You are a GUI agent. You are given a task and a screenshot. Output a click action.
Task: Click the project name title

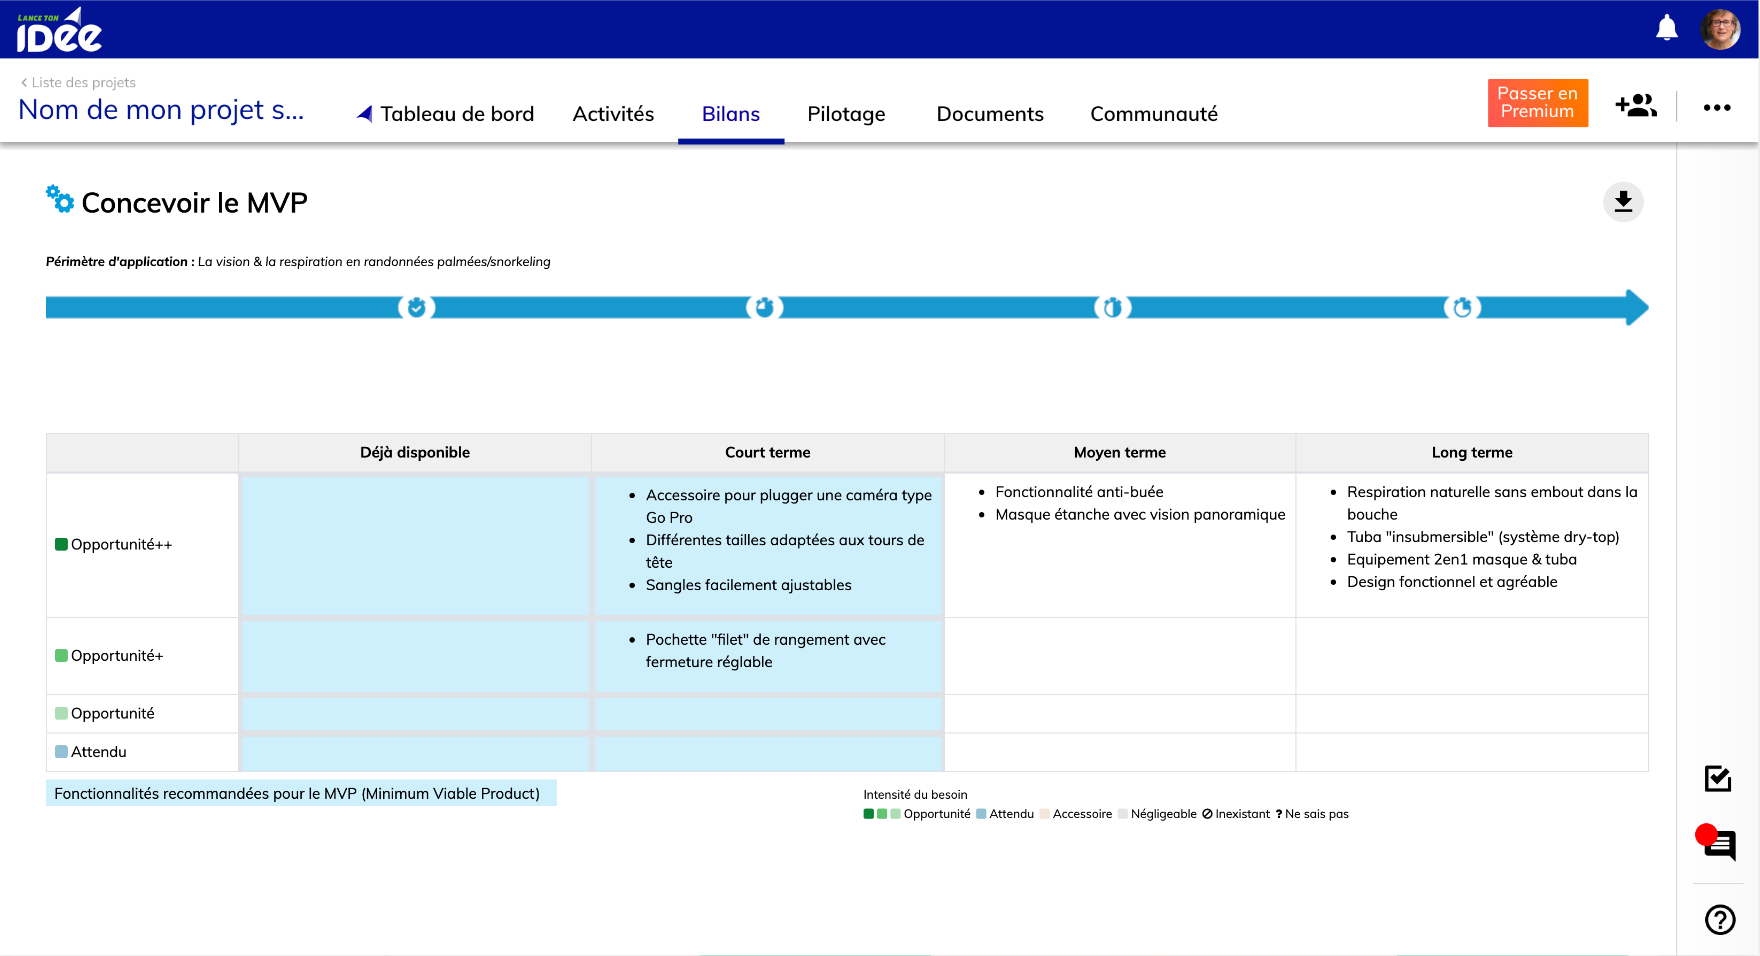161,109
